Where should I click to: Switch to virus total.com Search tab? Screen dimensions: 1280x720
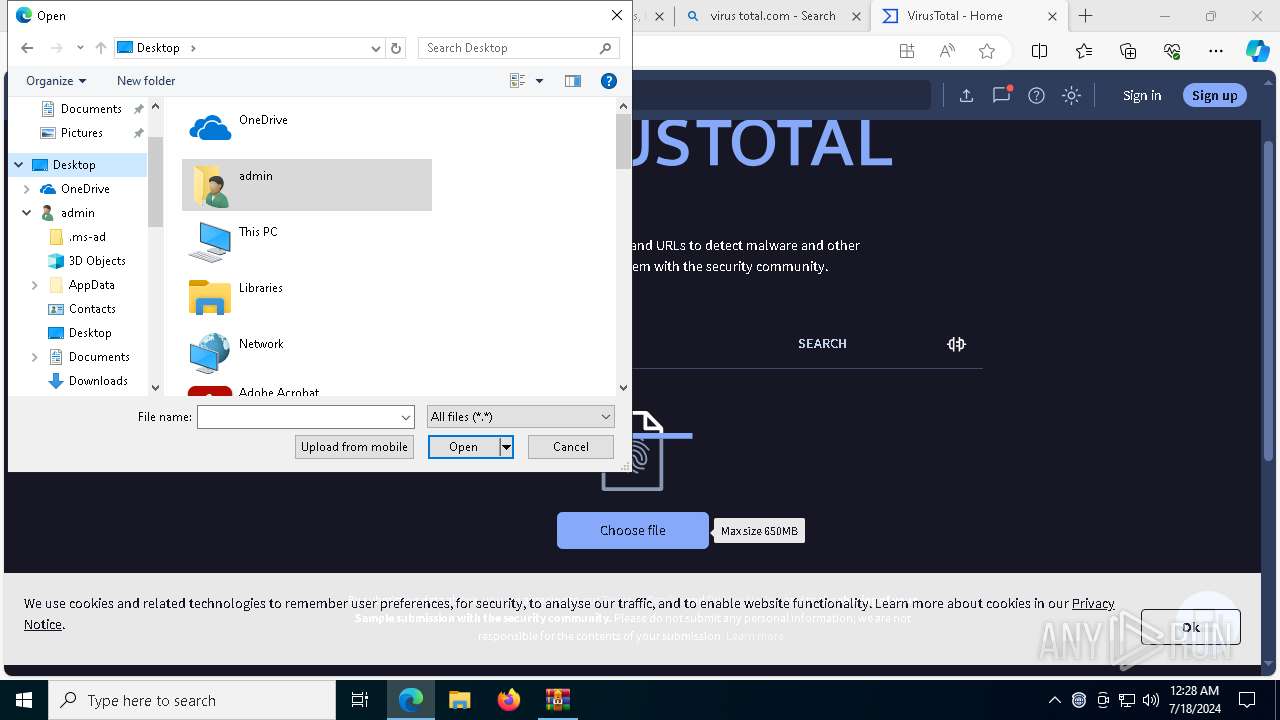click(x=772, y=16)
